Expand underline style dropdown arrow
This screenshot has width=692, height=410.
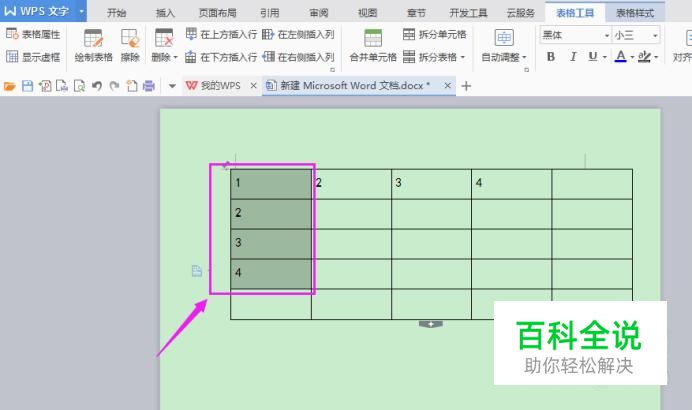pos(604,57)
